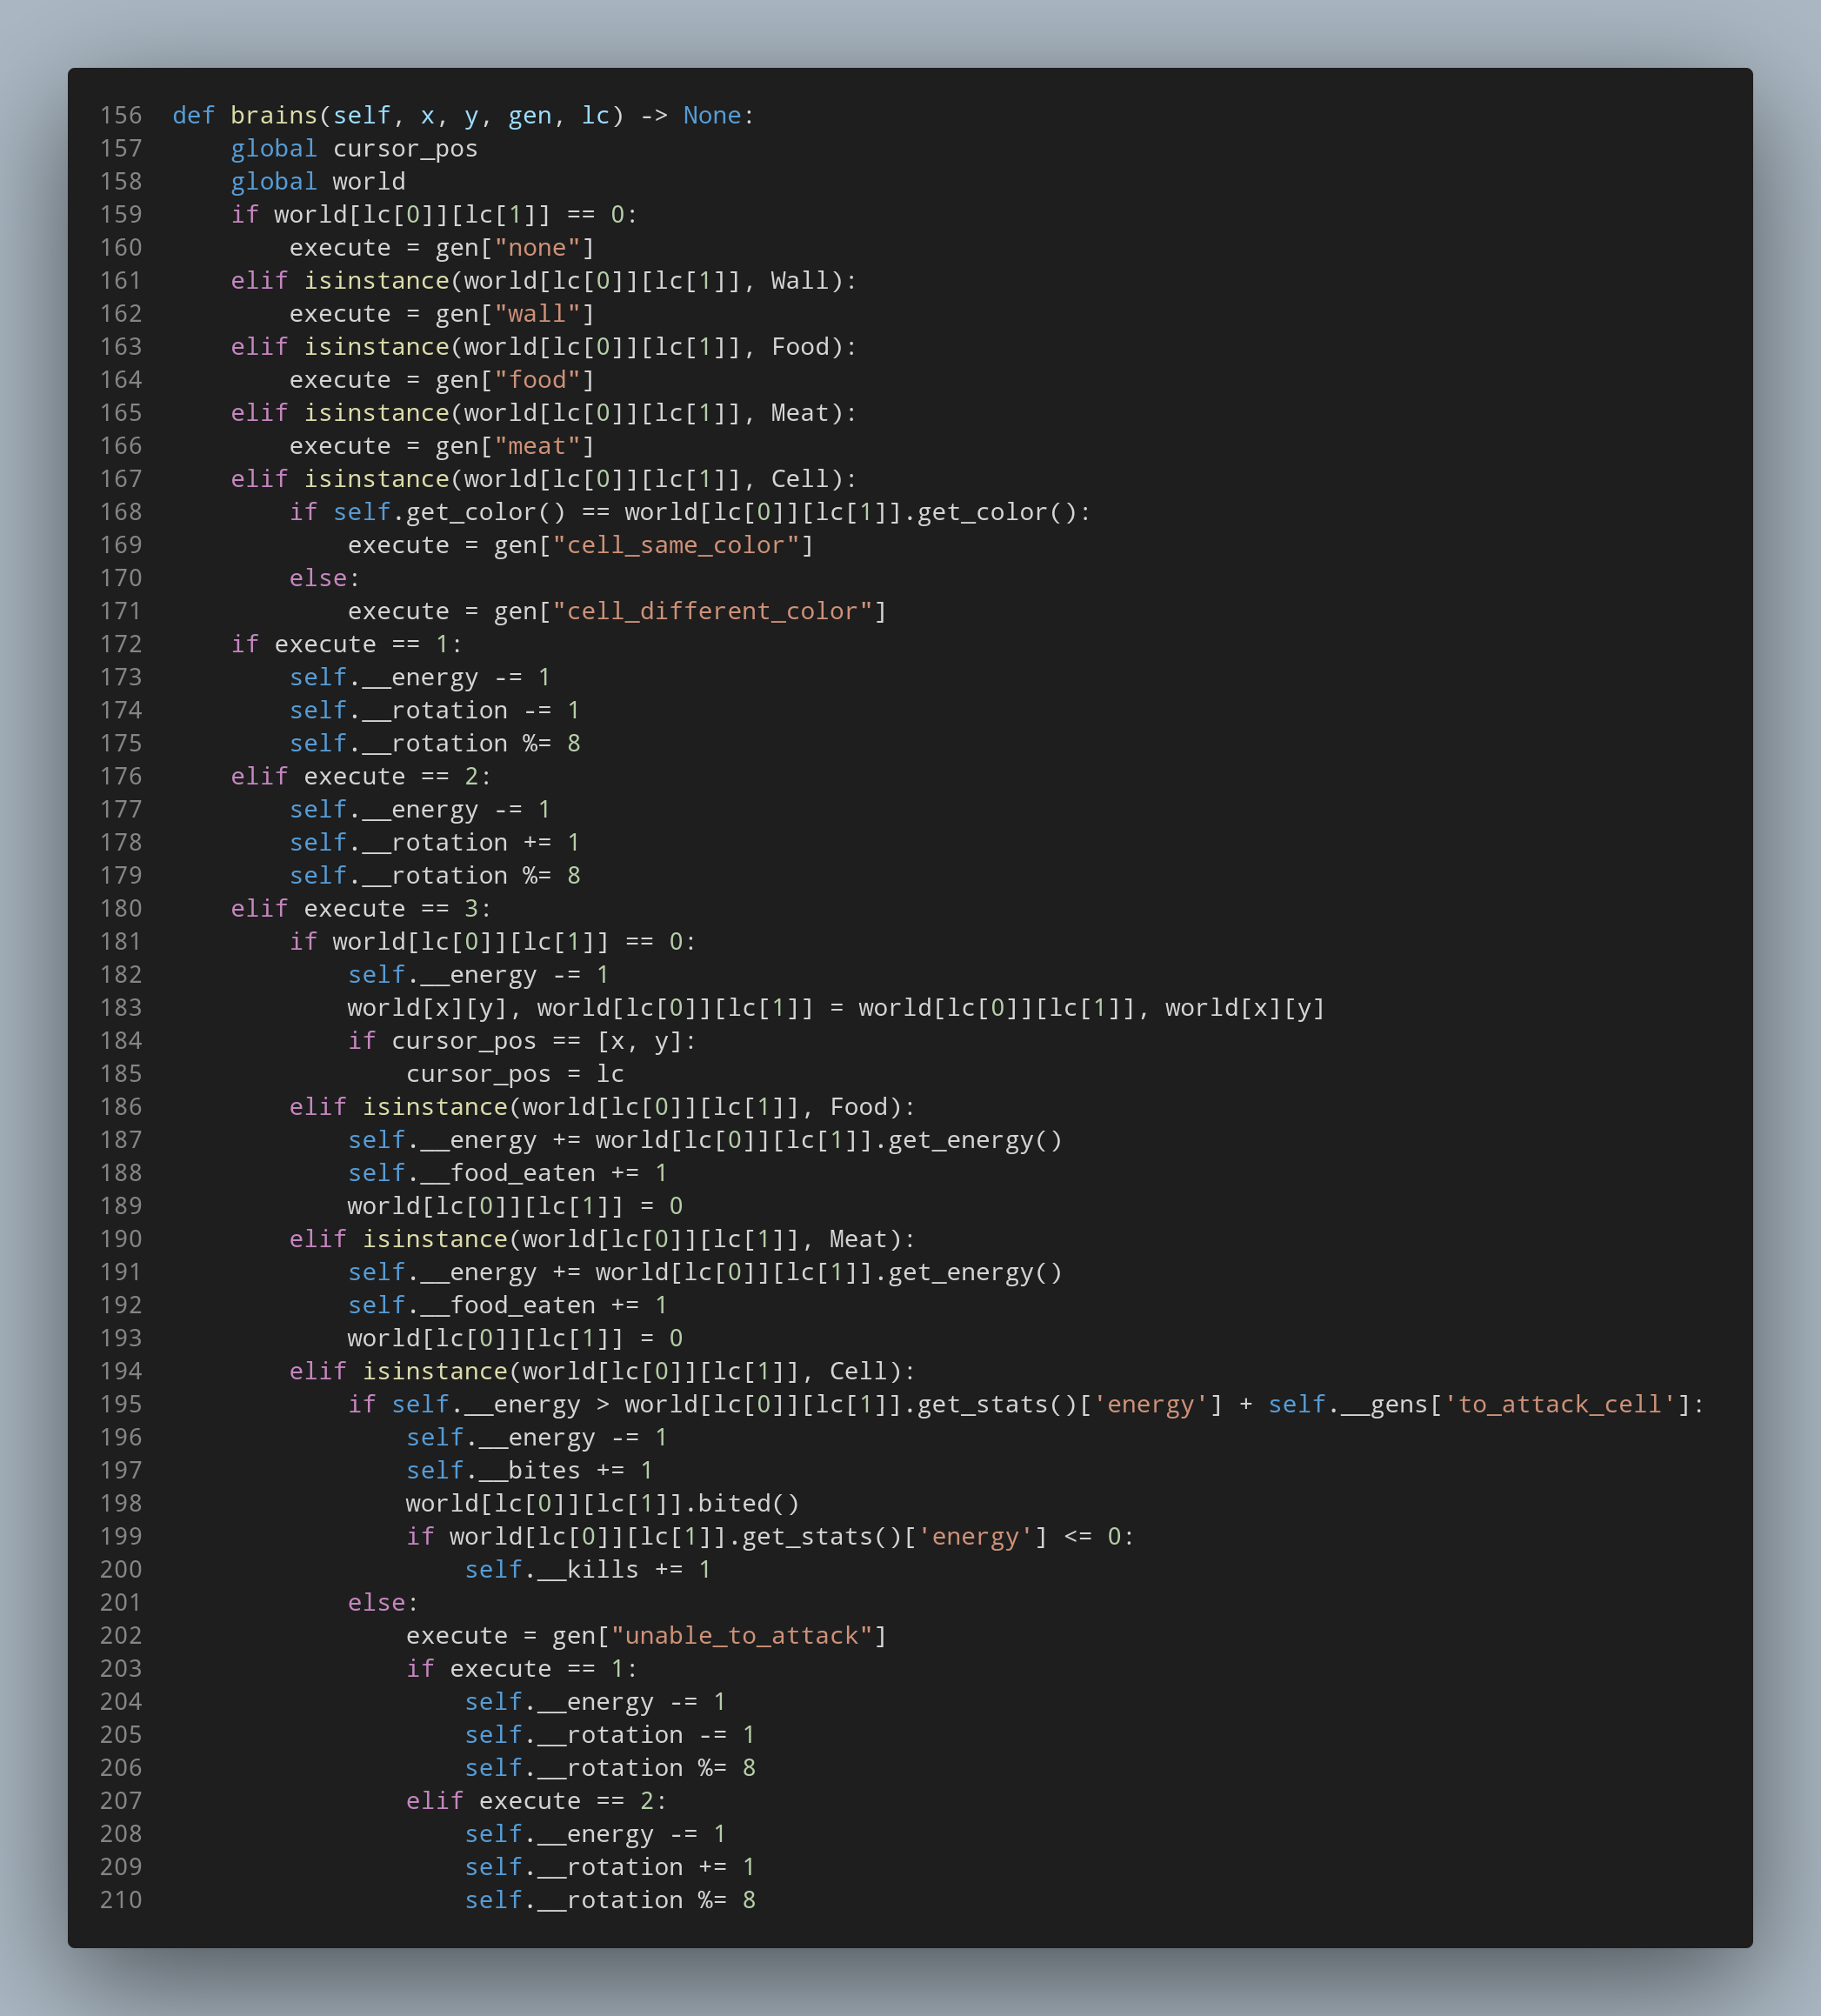The image size is (1821, 2016).
Task: Click 'if execute == 1:' on line 172
Action: [x=347, y=644]
